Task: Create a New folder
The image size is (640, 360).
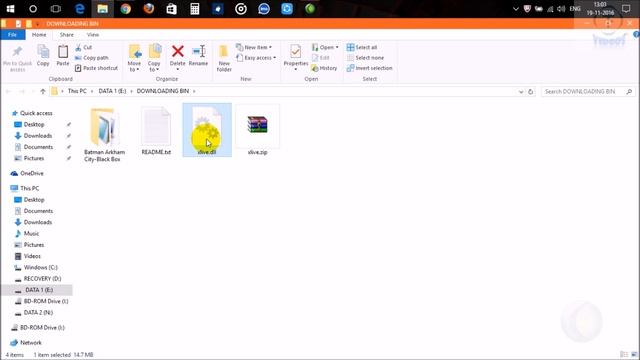Action: [224, 58]
